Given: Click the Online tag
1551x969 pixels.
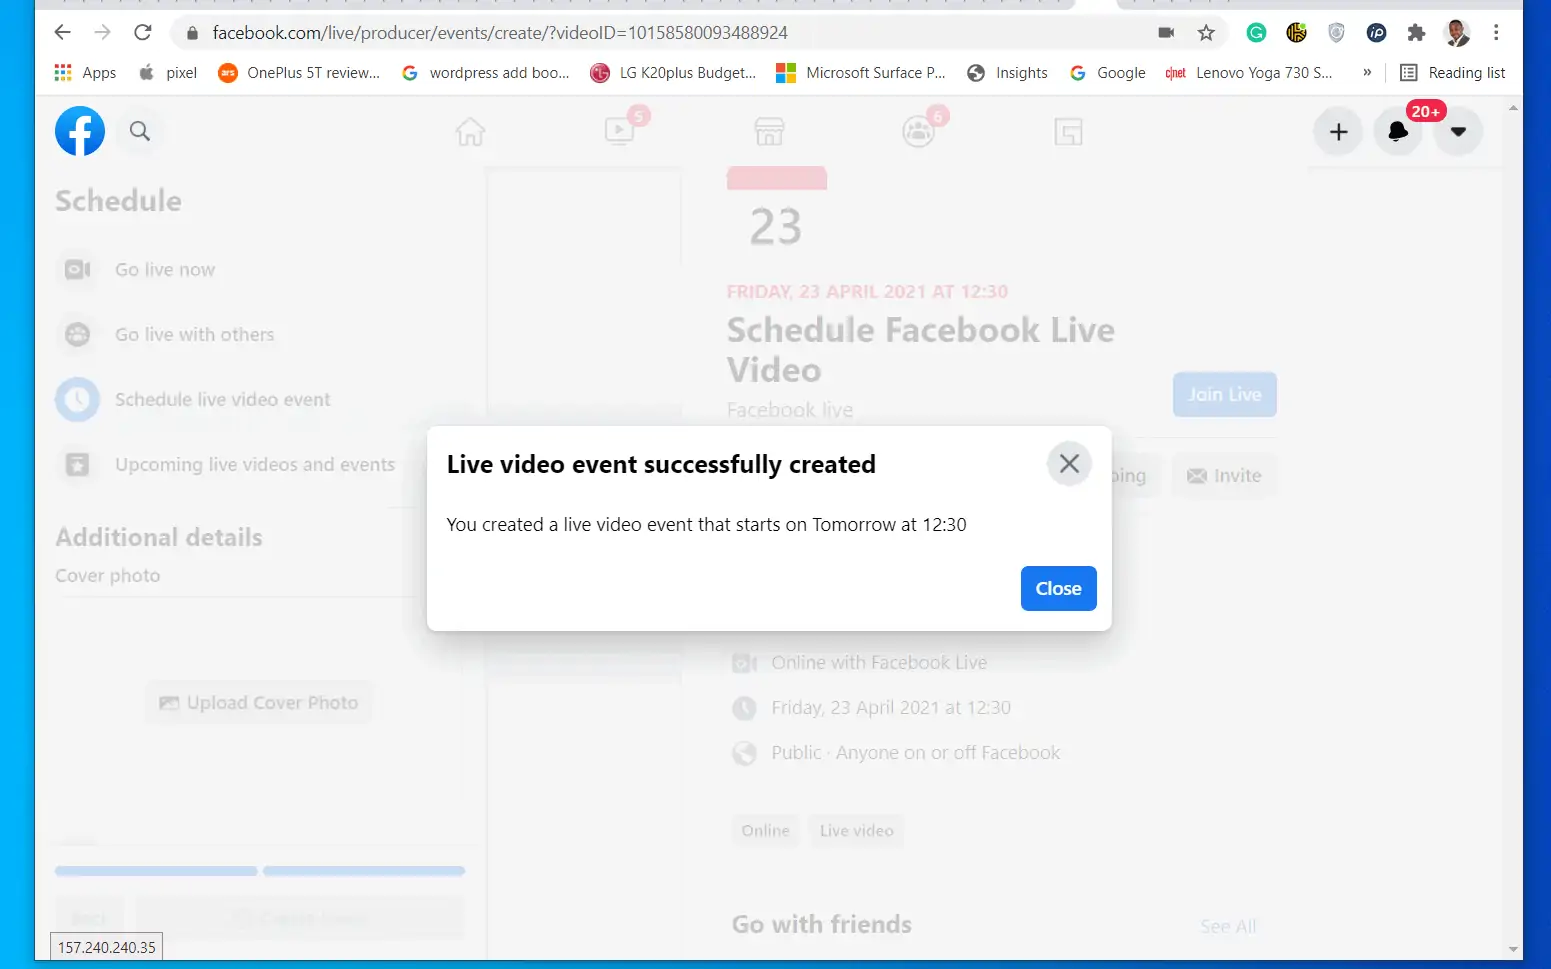Looking at the screenshot, I should pyautogui.click(x=766, y=831).
